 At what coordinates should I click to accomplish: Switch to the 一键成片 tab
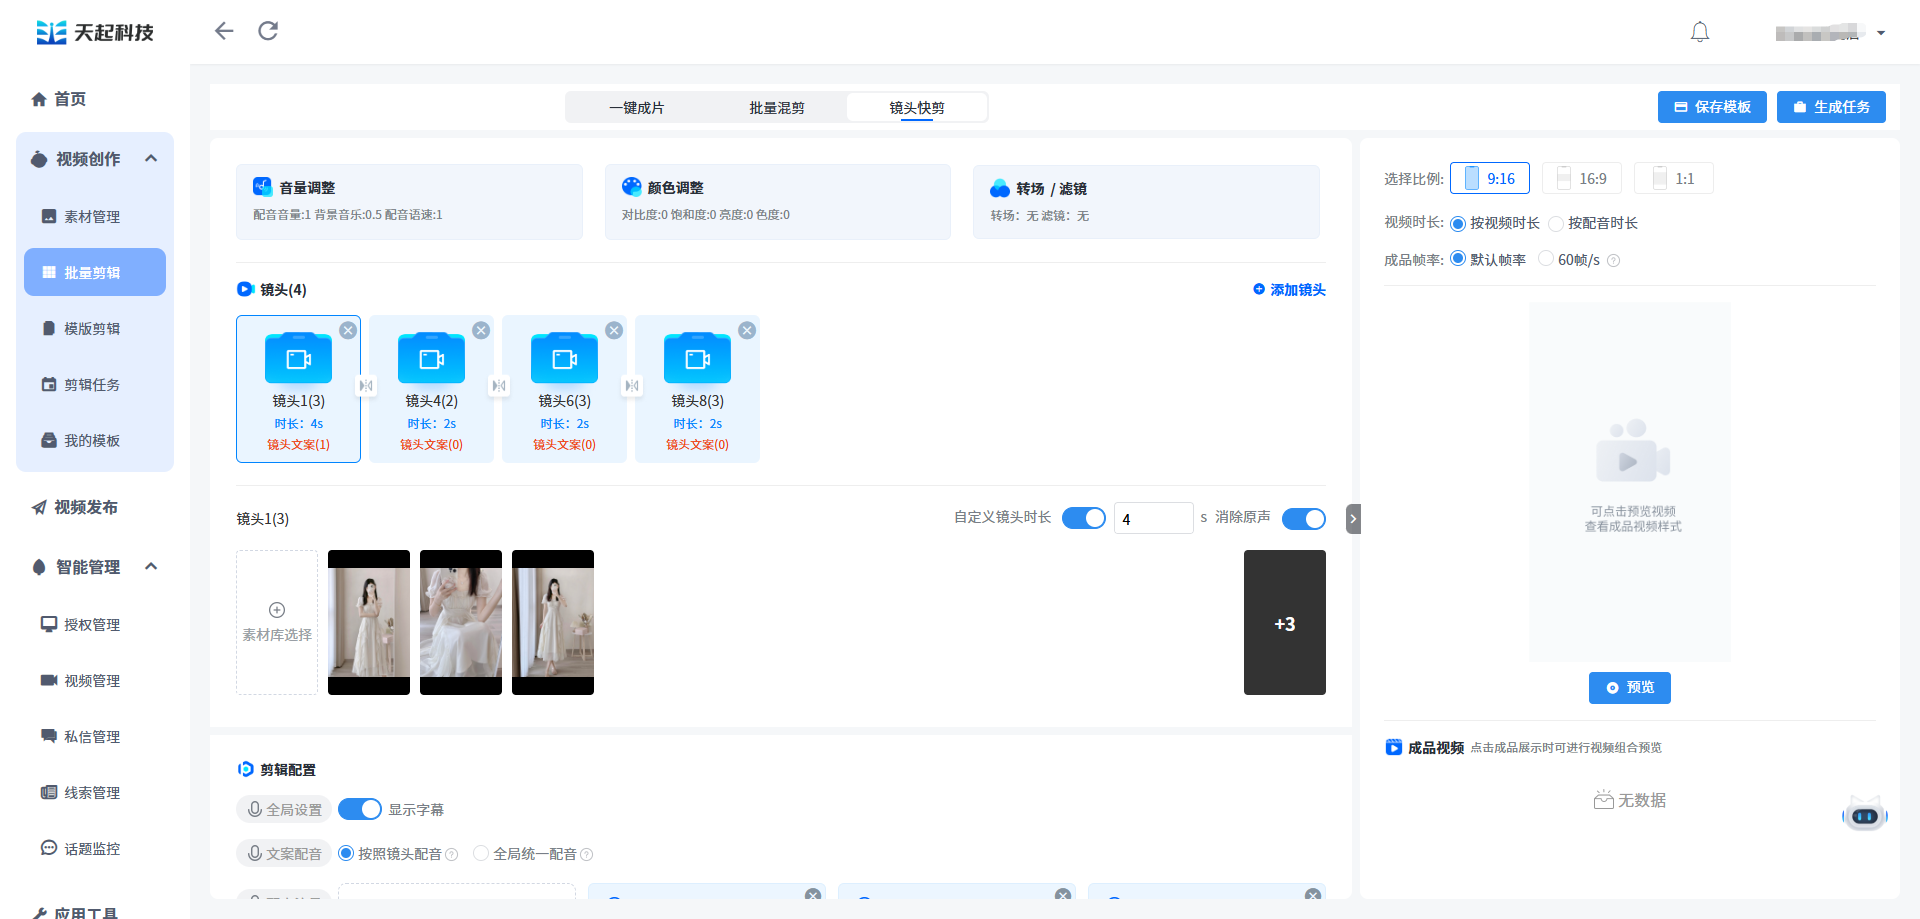tap(637, 108)
